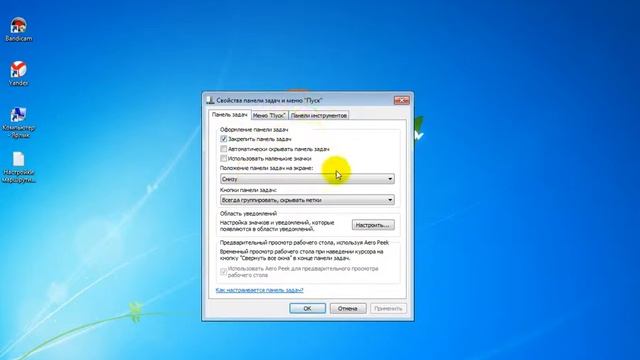Click the Положение панели задач на экране: label
The image size is (640, 360).
pyautogui.click(x=267, y=168)
